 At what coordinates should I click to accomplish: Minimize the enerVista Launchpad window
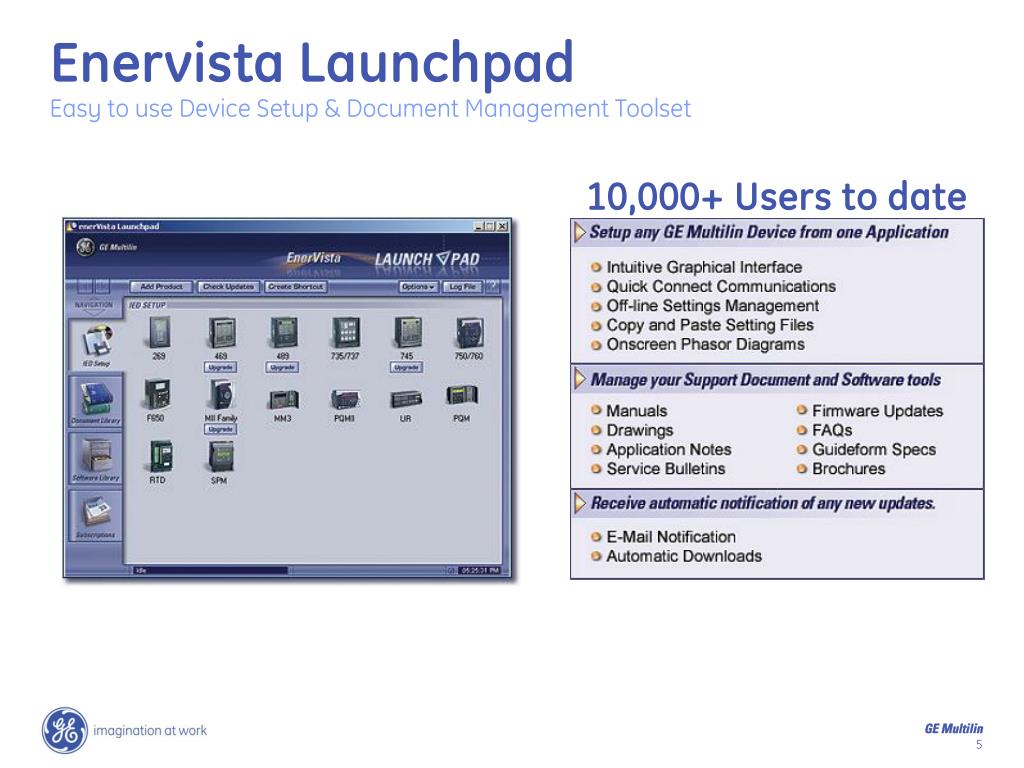click(x=479, y=226)
